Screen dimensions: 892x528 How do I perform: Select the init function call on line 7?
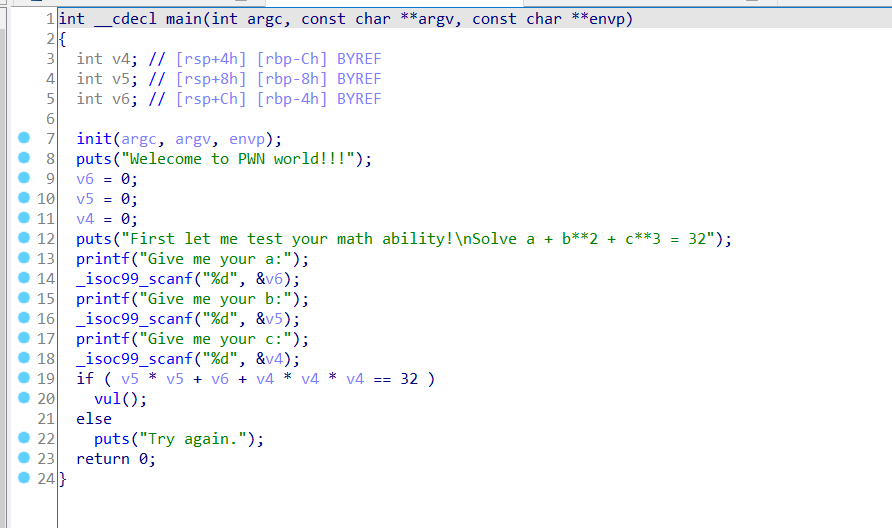[94, 139]
